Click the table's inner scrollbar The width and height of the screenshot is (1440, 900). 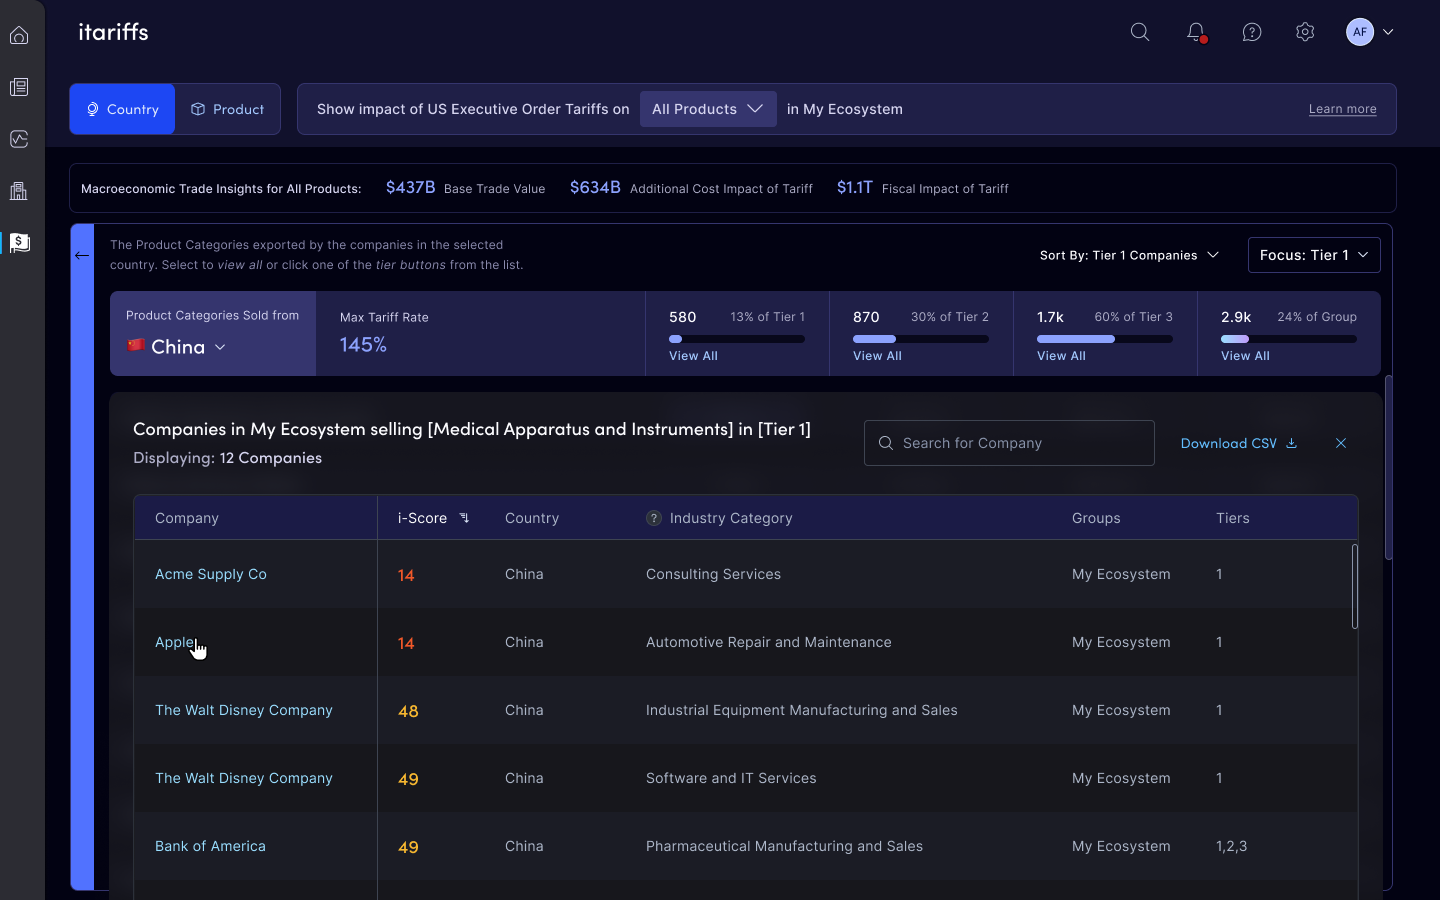pyautogui.click(x=1355, y=586)
